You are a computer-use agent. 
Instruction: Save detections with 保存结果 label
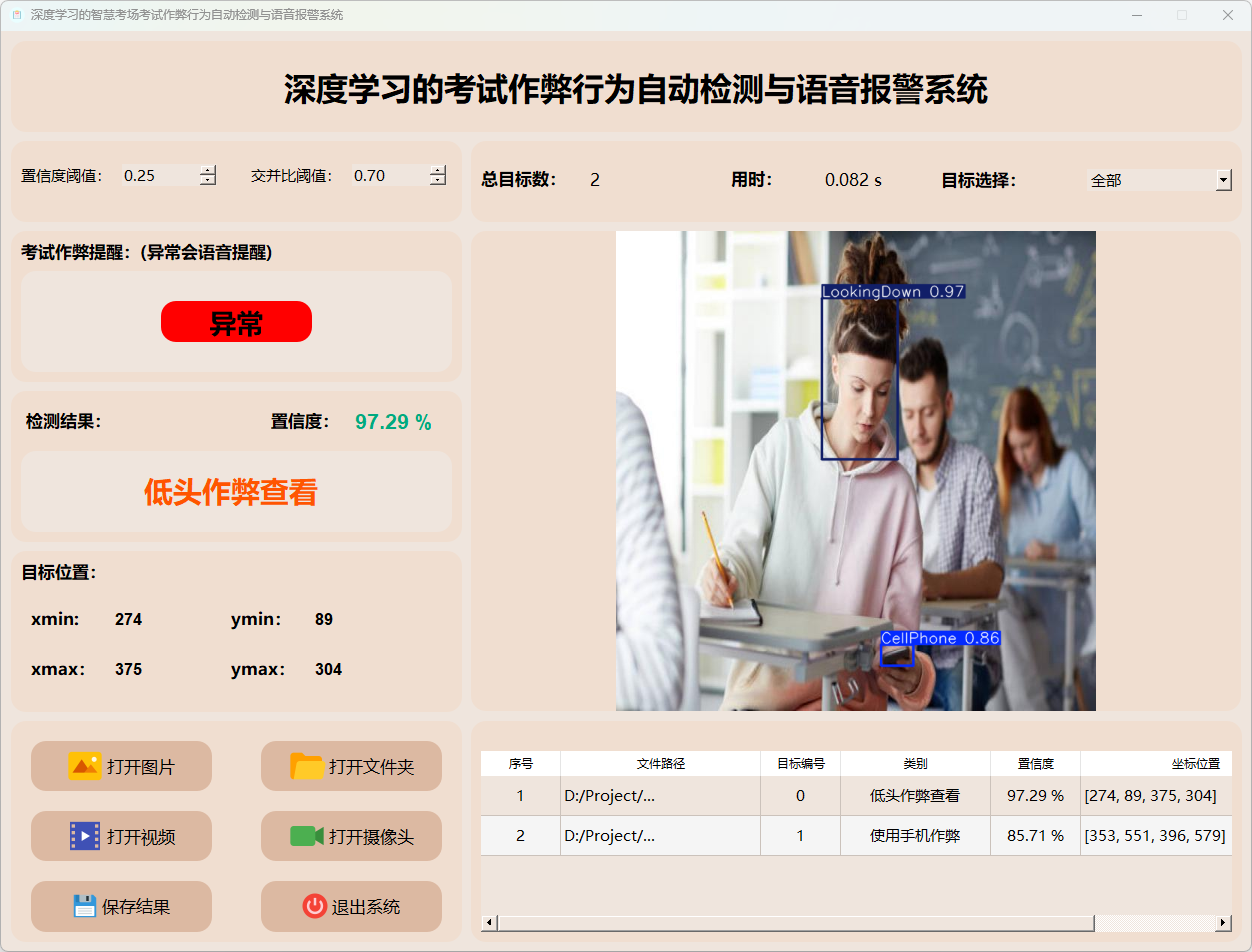(x=136, y=907)
